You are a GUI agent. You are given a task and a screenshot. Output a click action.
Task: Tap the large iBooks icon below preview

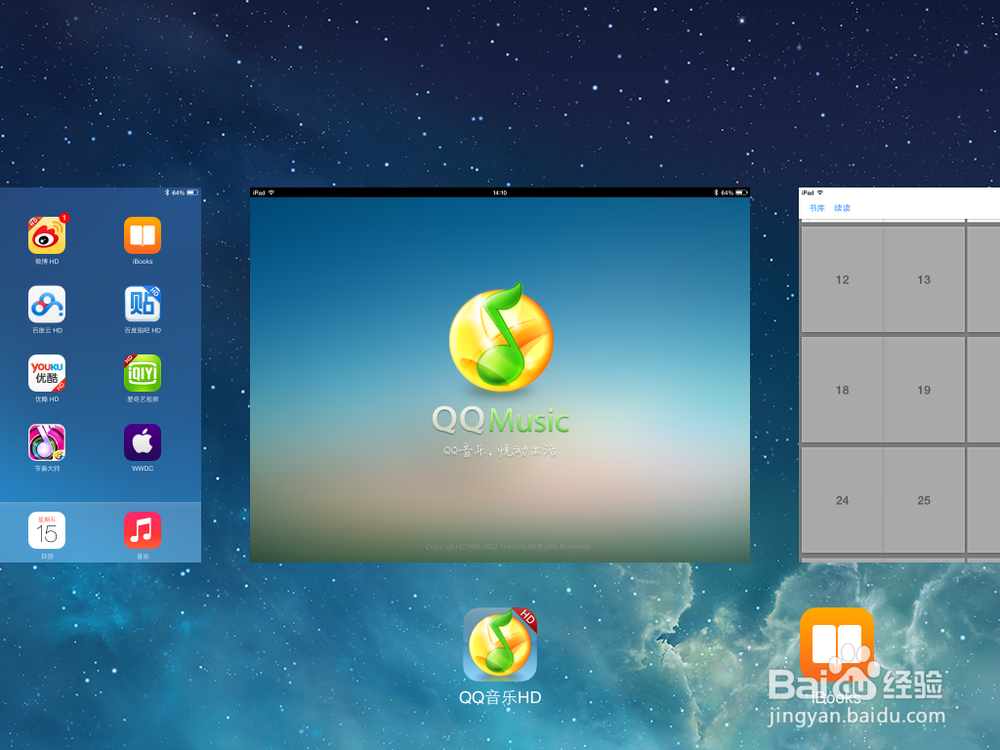point(837,645)
